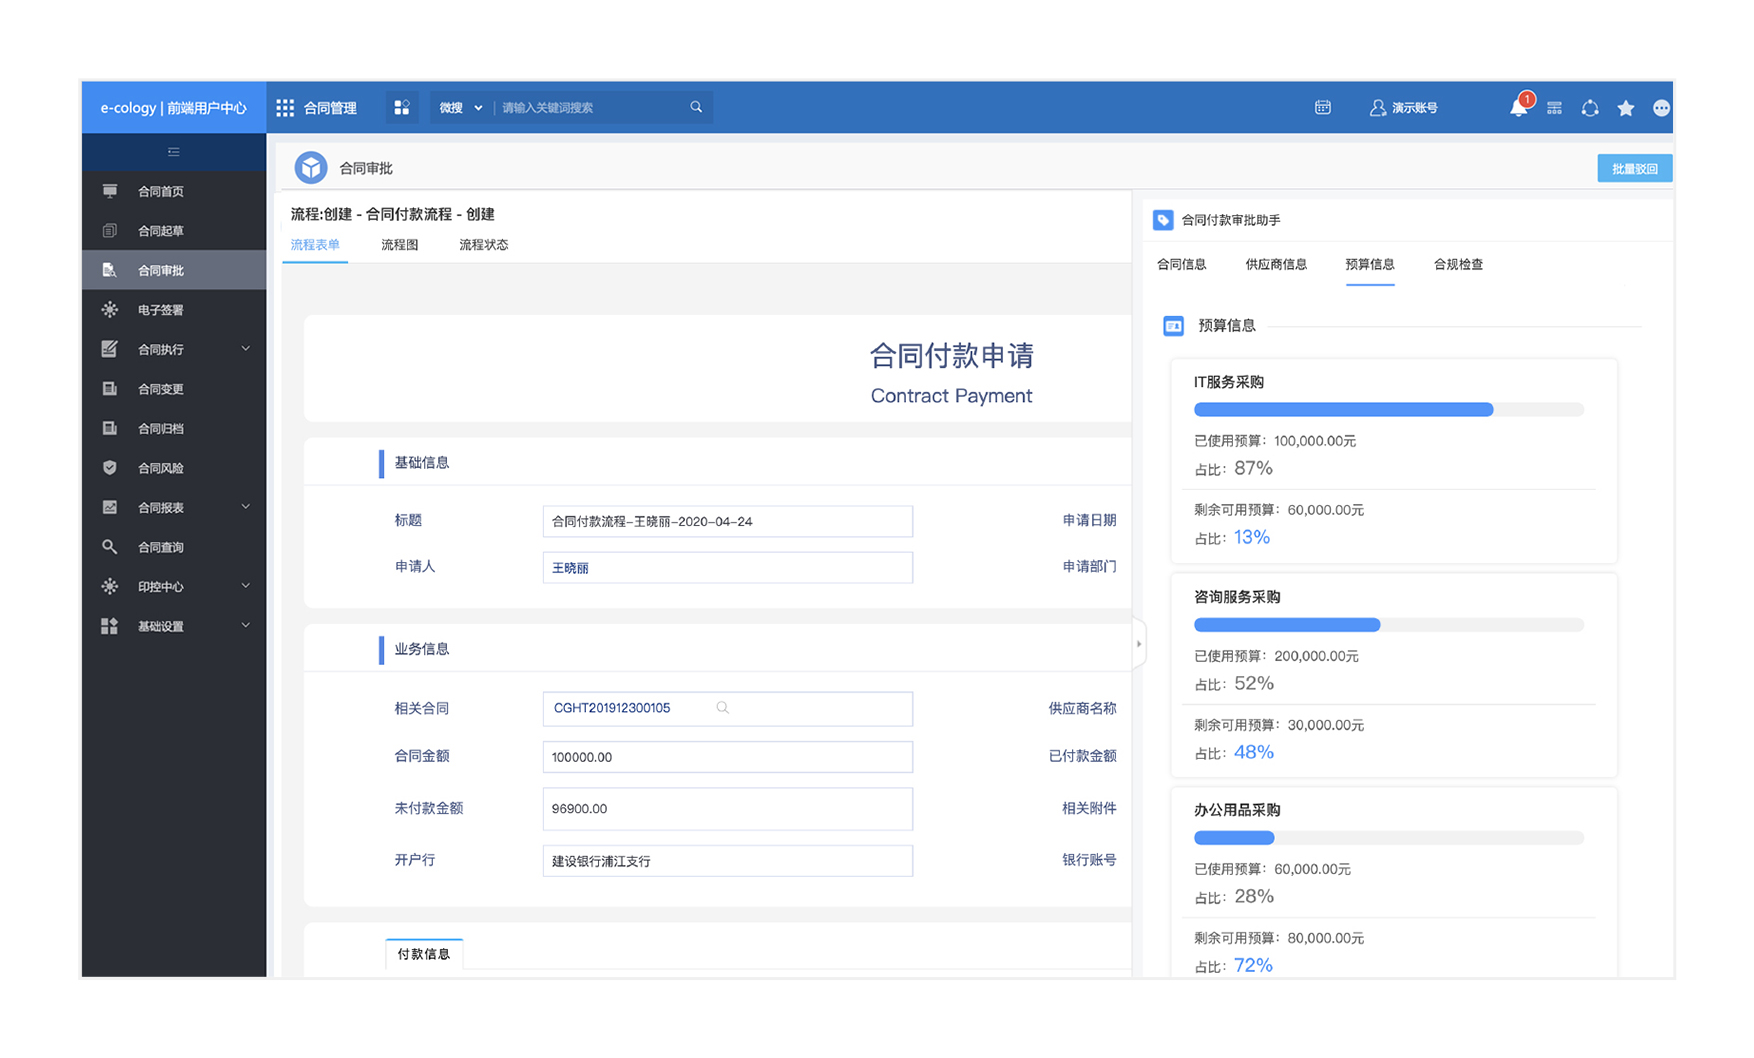1754x1058 pixels.
Task: Click the 演示账号 user account icon
Action: point(1377,108)
